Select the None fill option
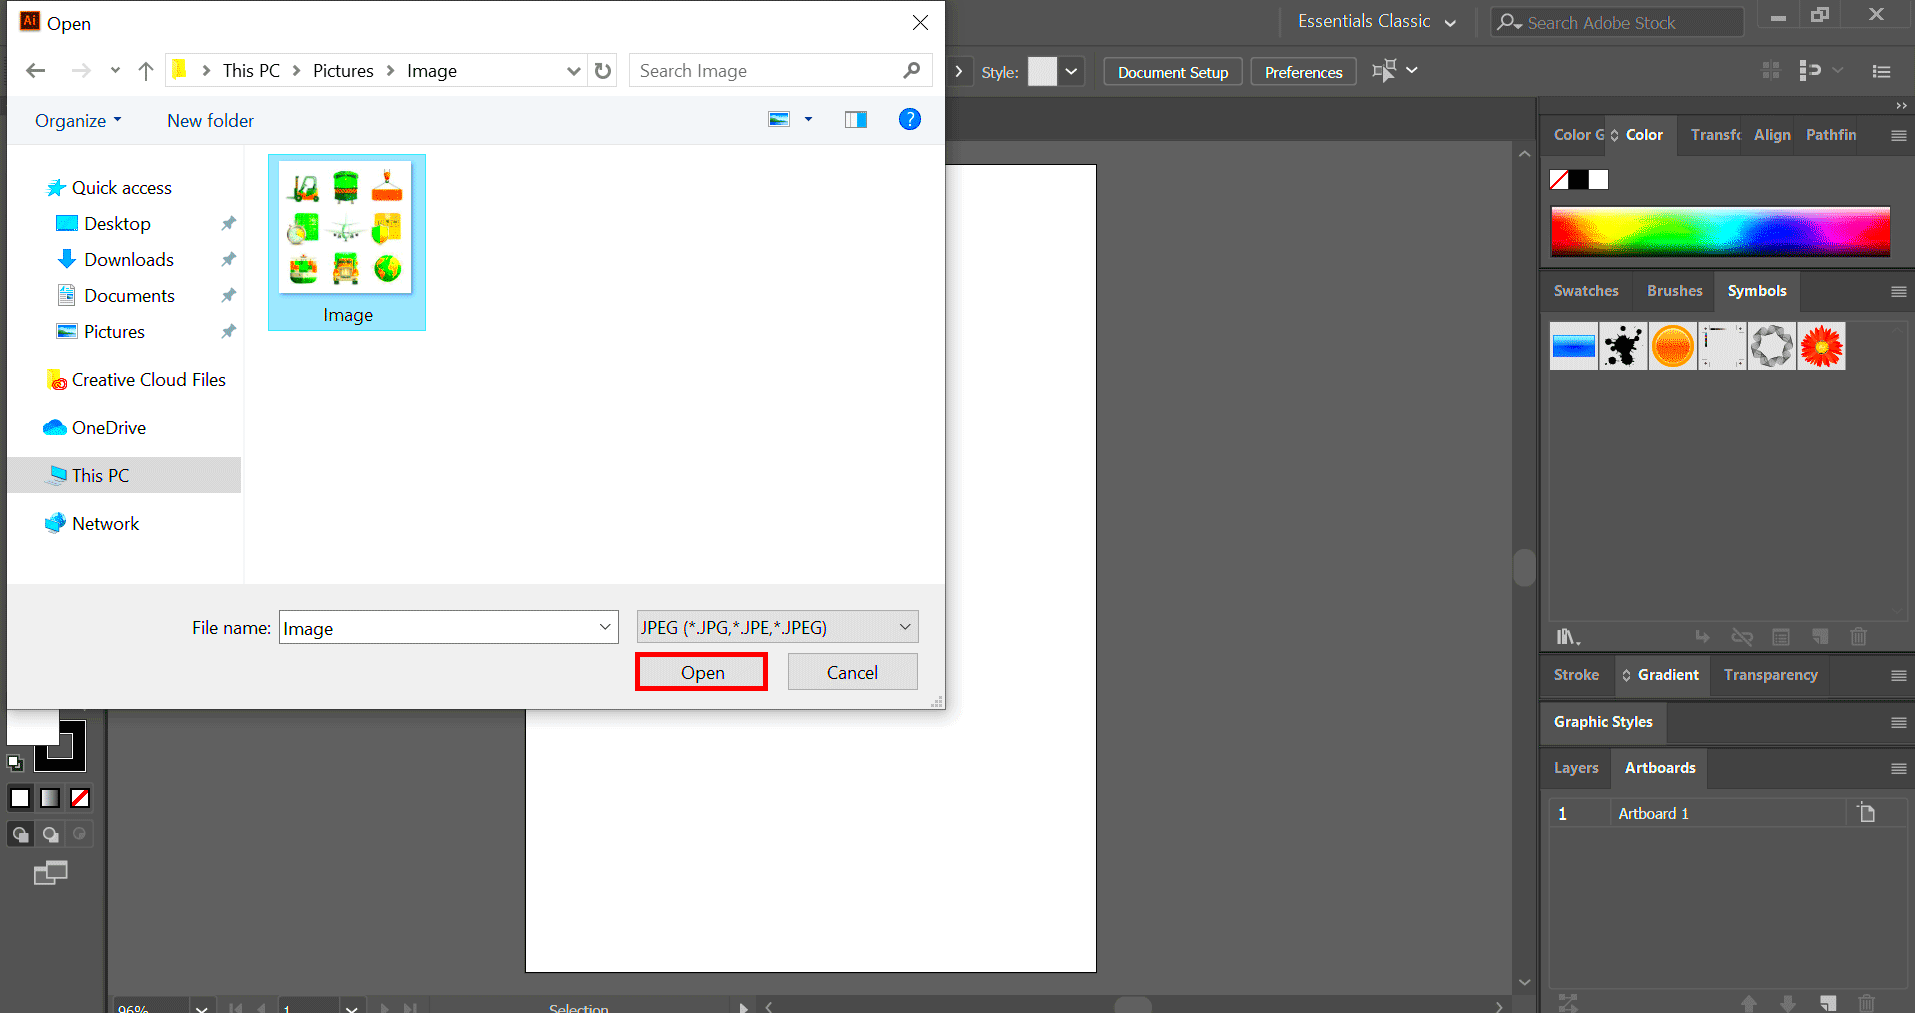The image size is (1915, 1013). 79,797
